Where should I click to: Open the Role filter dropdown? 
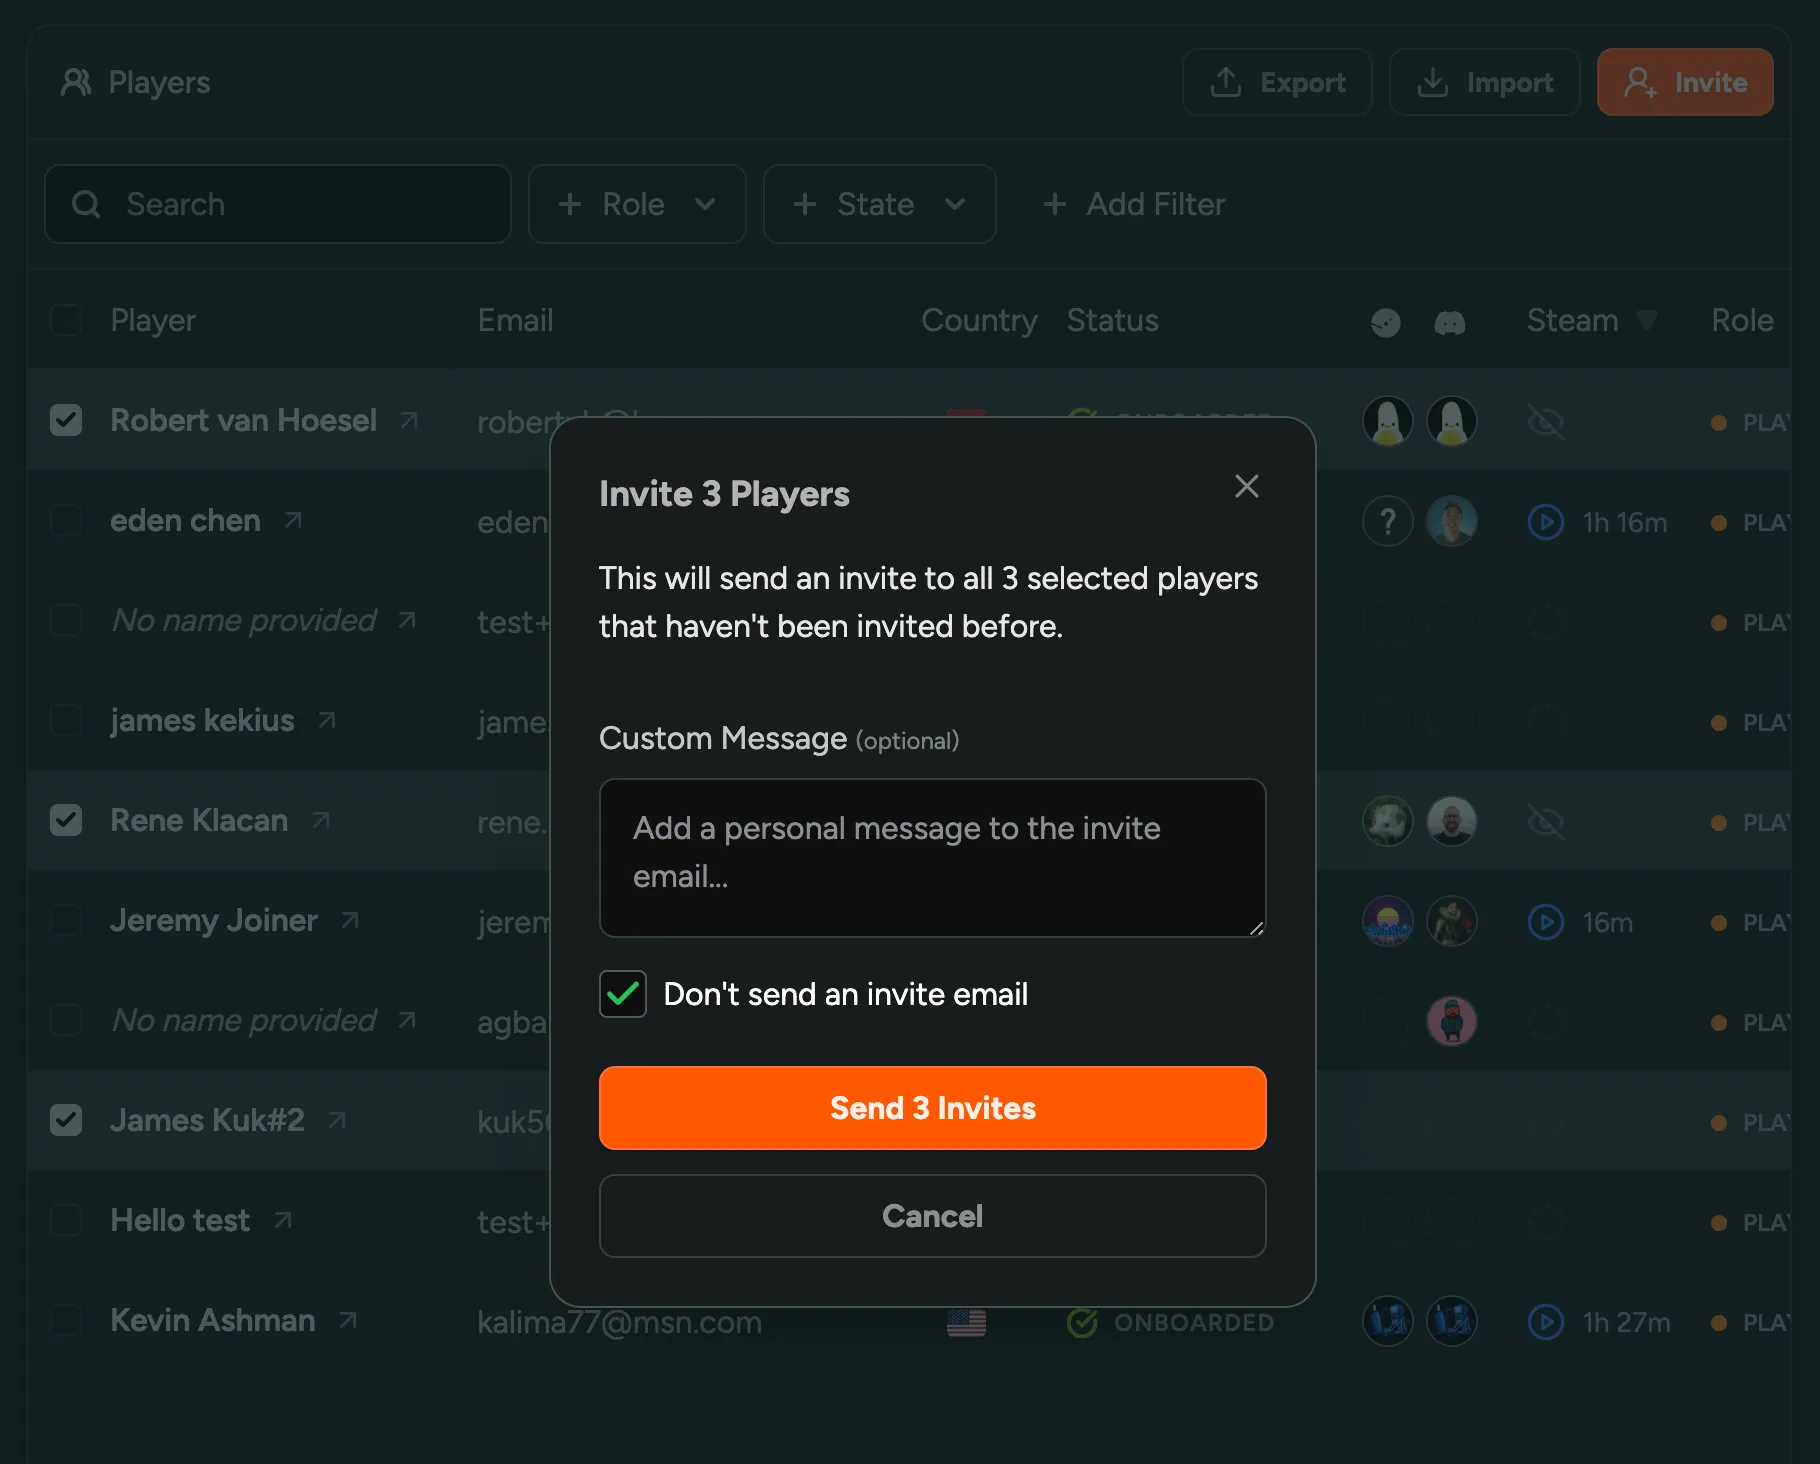pyautogui.click(x=636, y=204)
